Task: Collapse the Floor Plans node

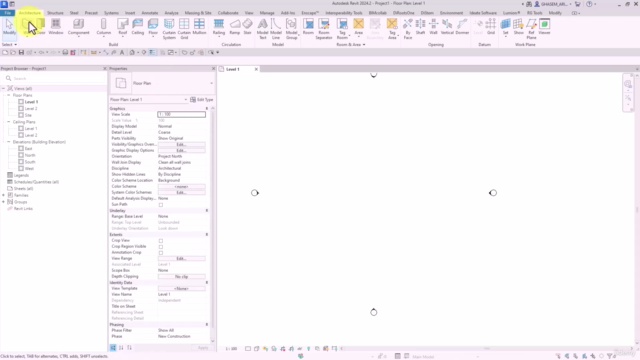Action: pyautogui.click(x=9, y=95)
